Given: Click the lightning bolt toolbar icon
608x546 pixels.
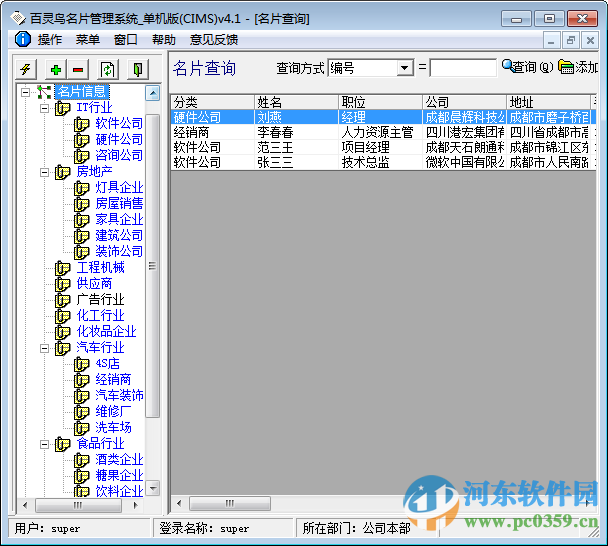Looking at the screenshot, I should coord(26,70).
